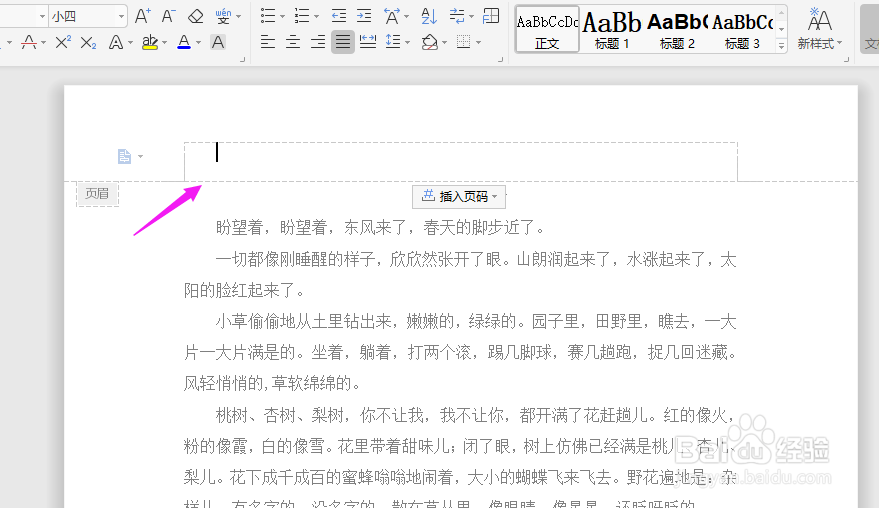Apply superscript X² formatting
This screenshot has width=879, height=508.
point(63,42)
